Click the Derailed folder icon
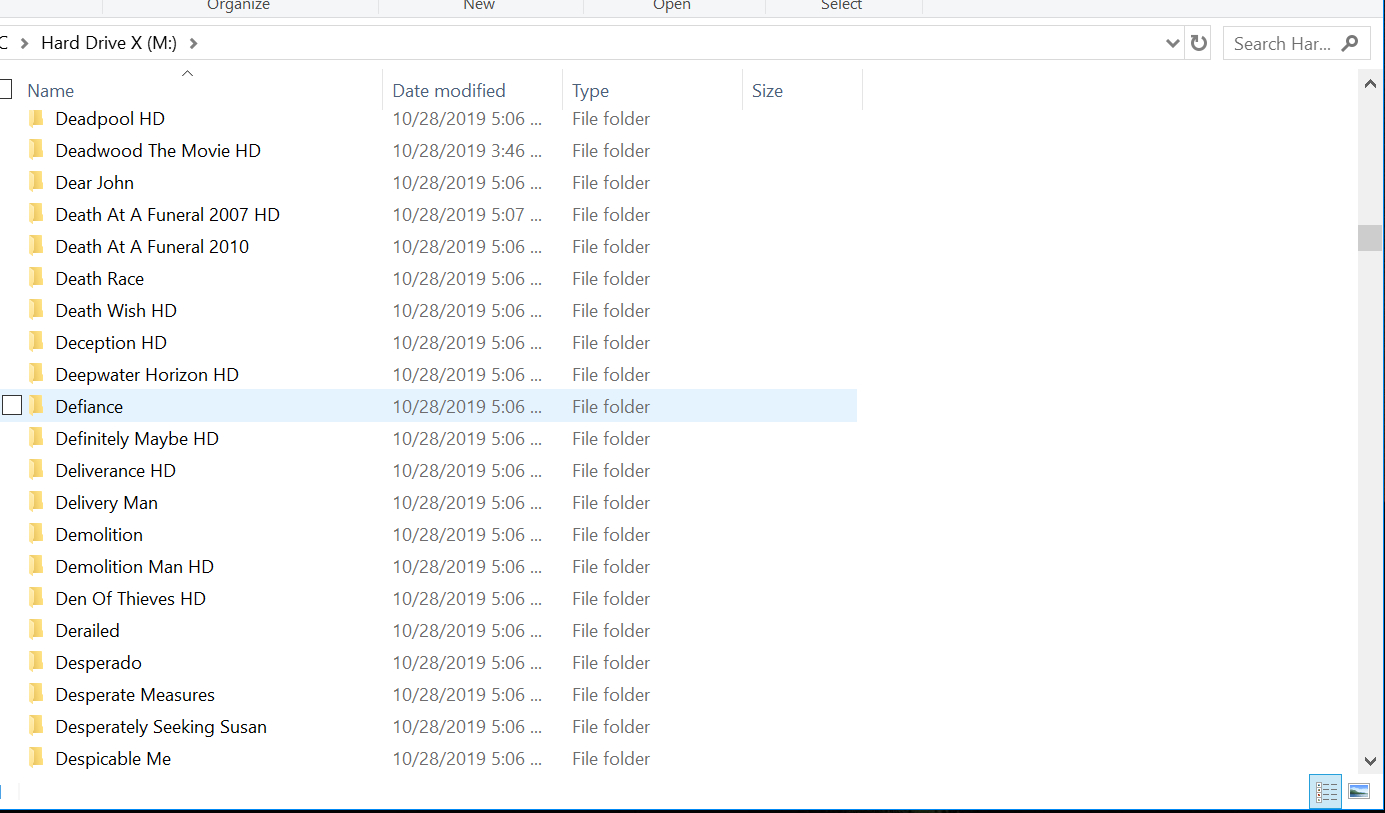This screenshot has width=1385, height=813. (37, 631)
